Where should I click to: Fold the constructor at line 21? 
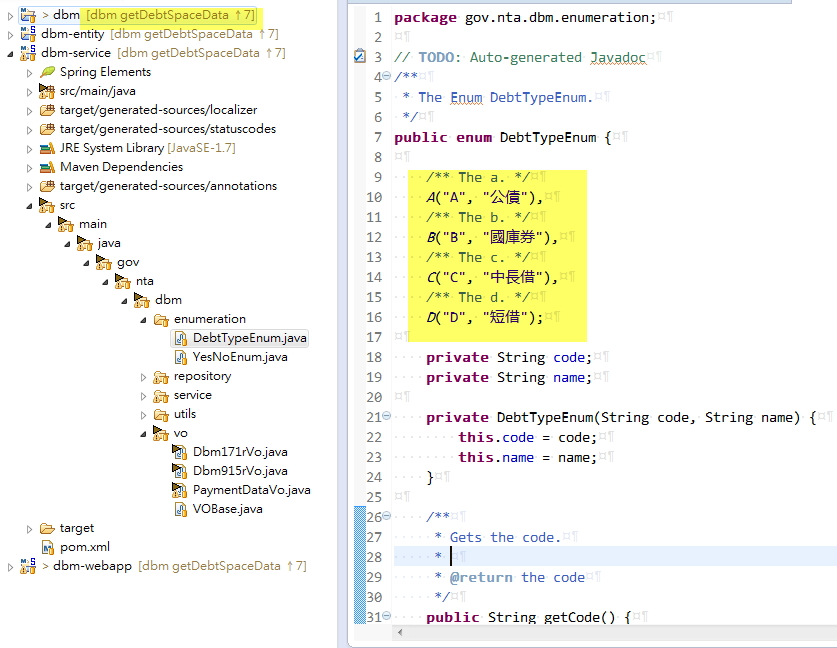click(387, 415)
